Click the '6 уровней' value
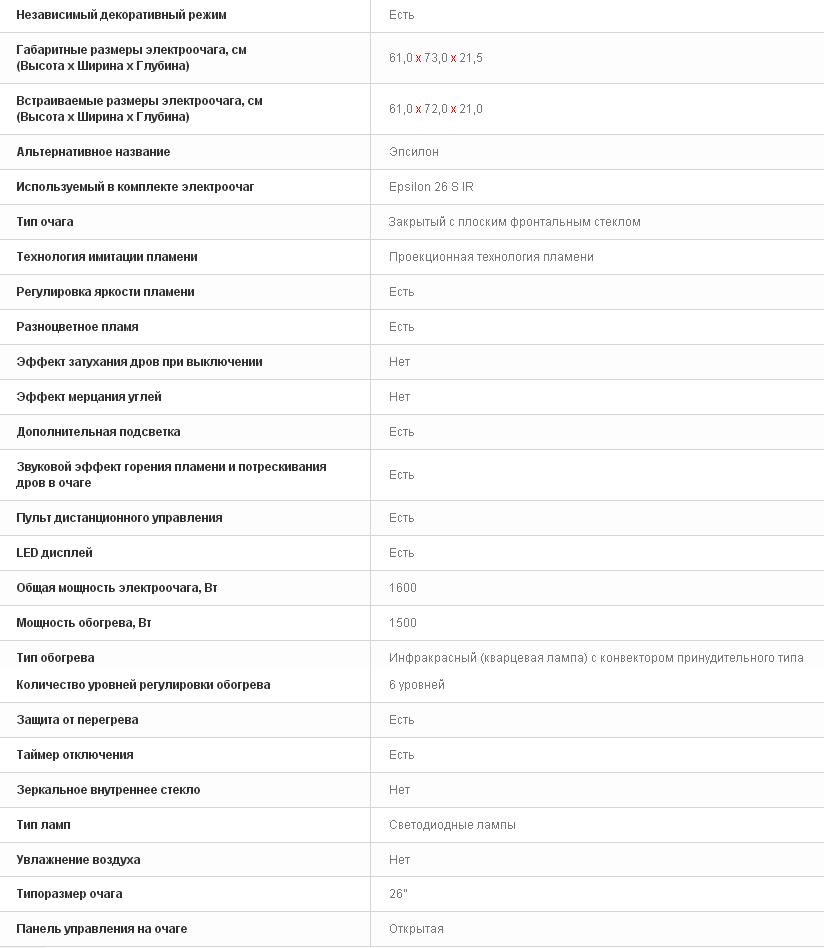The image size is (824, 948). [417, 685]
